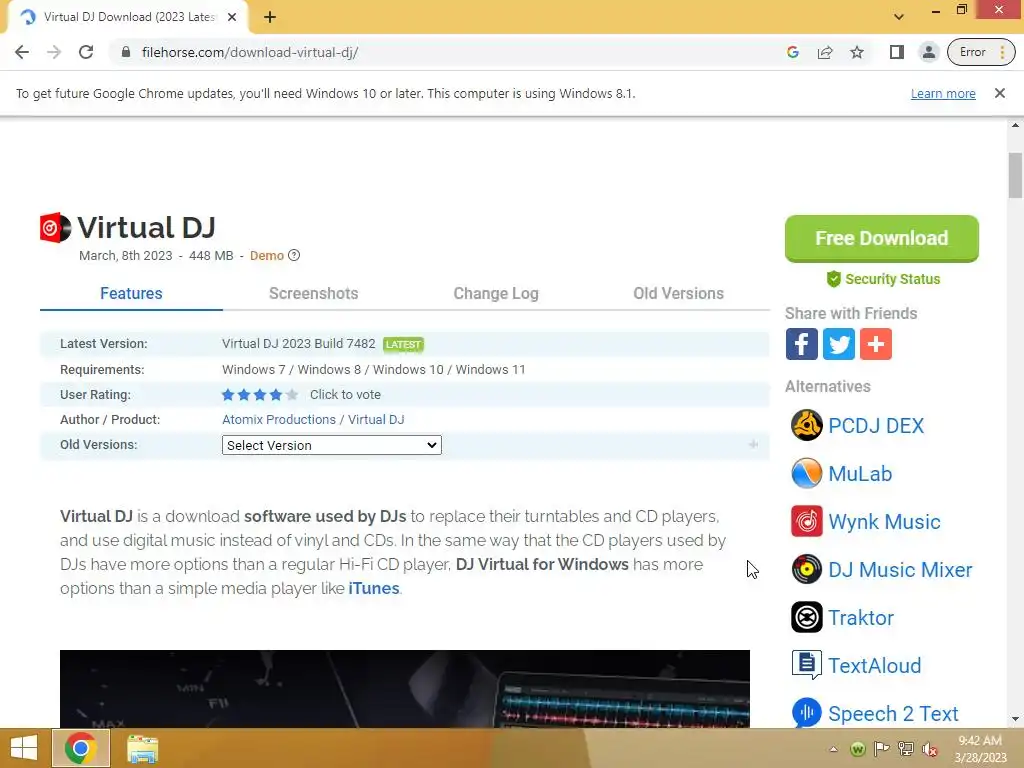
Task: Open the Select Version dropdown
Action: [332, 445]
